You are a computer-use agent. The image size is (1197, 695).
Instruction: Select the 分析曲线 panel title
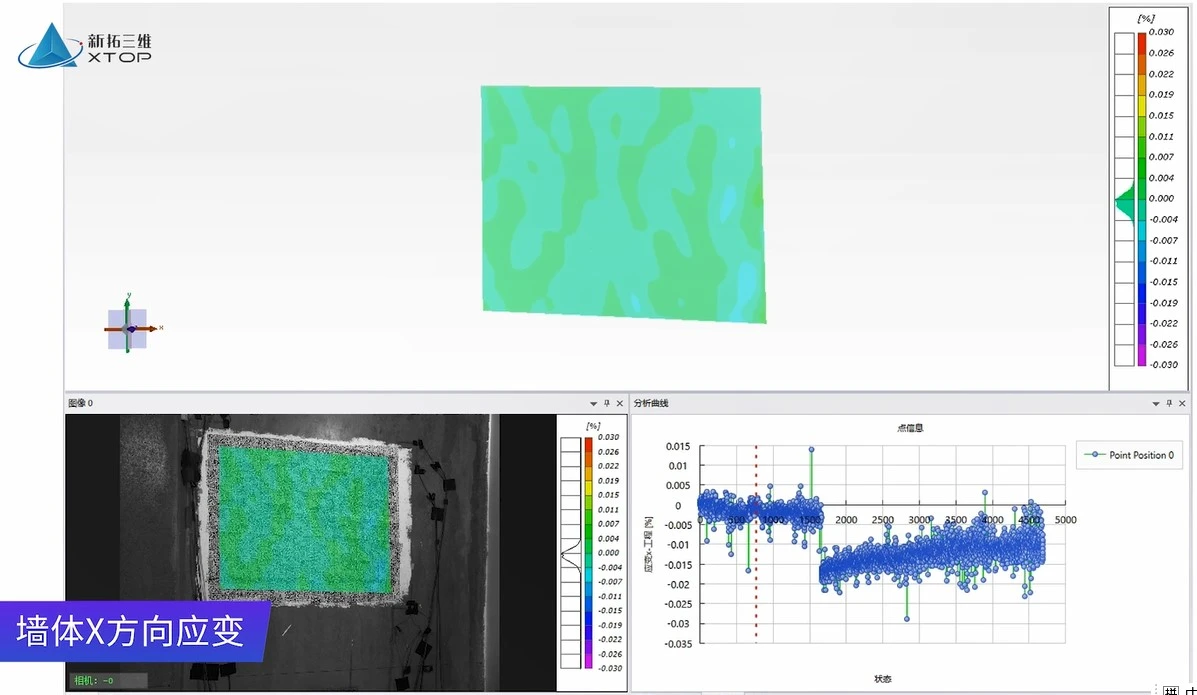point(650,403)
